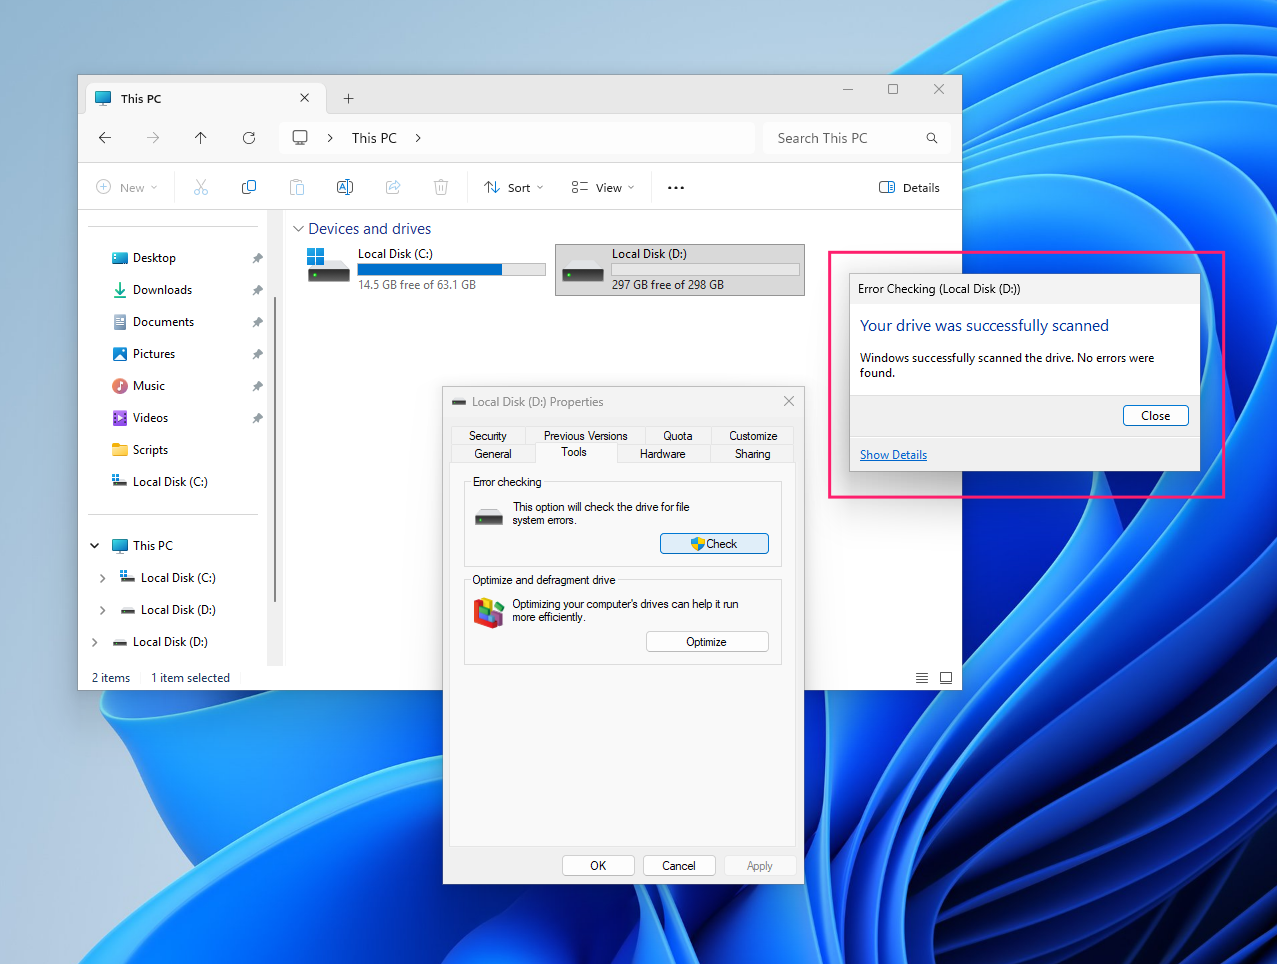Click the Cut toolbar icon
The height and width of the screenshot is (964, 1277).
pyautogui.click(x=201, y=187)
